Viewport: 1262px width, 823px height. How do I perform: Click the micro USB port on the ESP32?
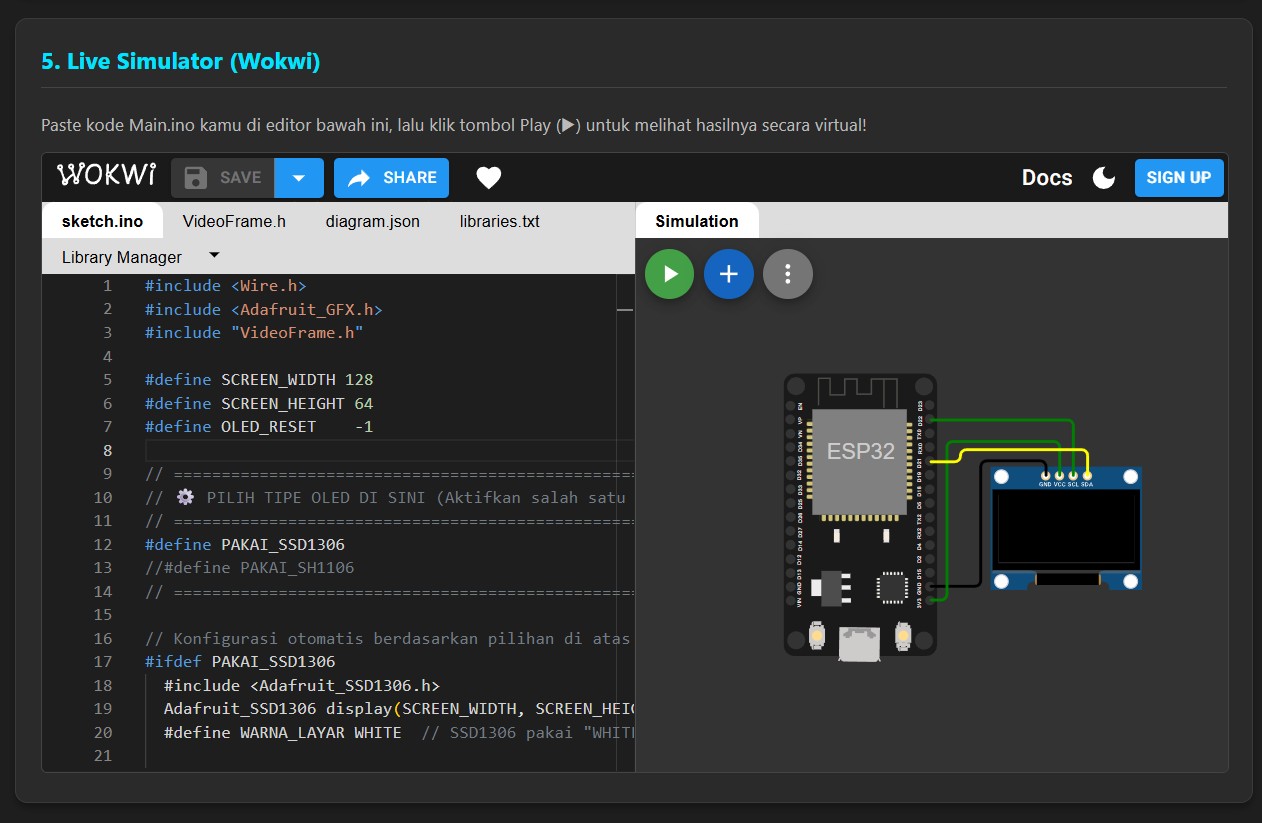pos(860,643)
